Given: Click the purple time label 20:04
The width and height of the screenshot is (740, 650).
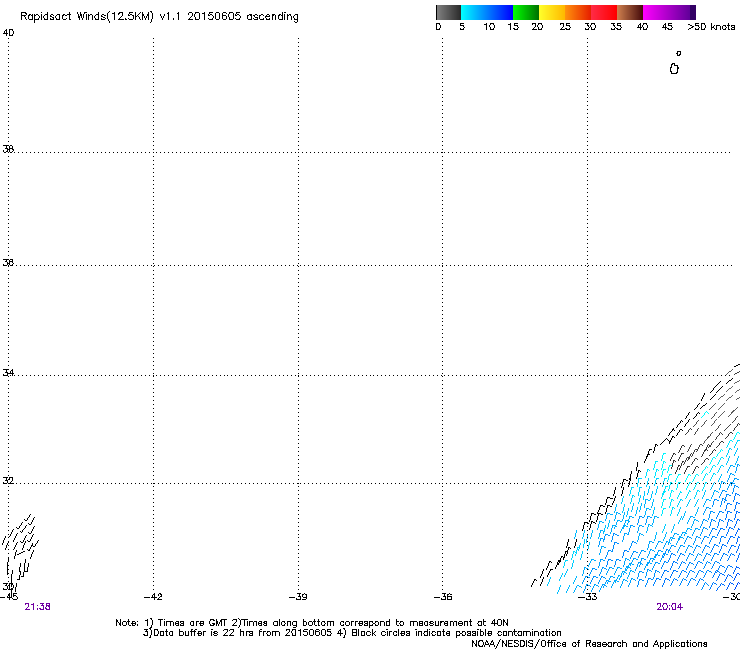Looking at the screenshot, I should [669, 607].
